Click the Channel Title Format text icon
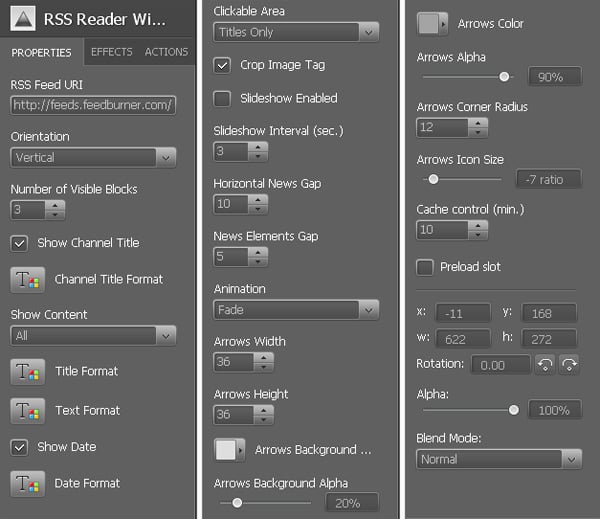 coord(25,279)
